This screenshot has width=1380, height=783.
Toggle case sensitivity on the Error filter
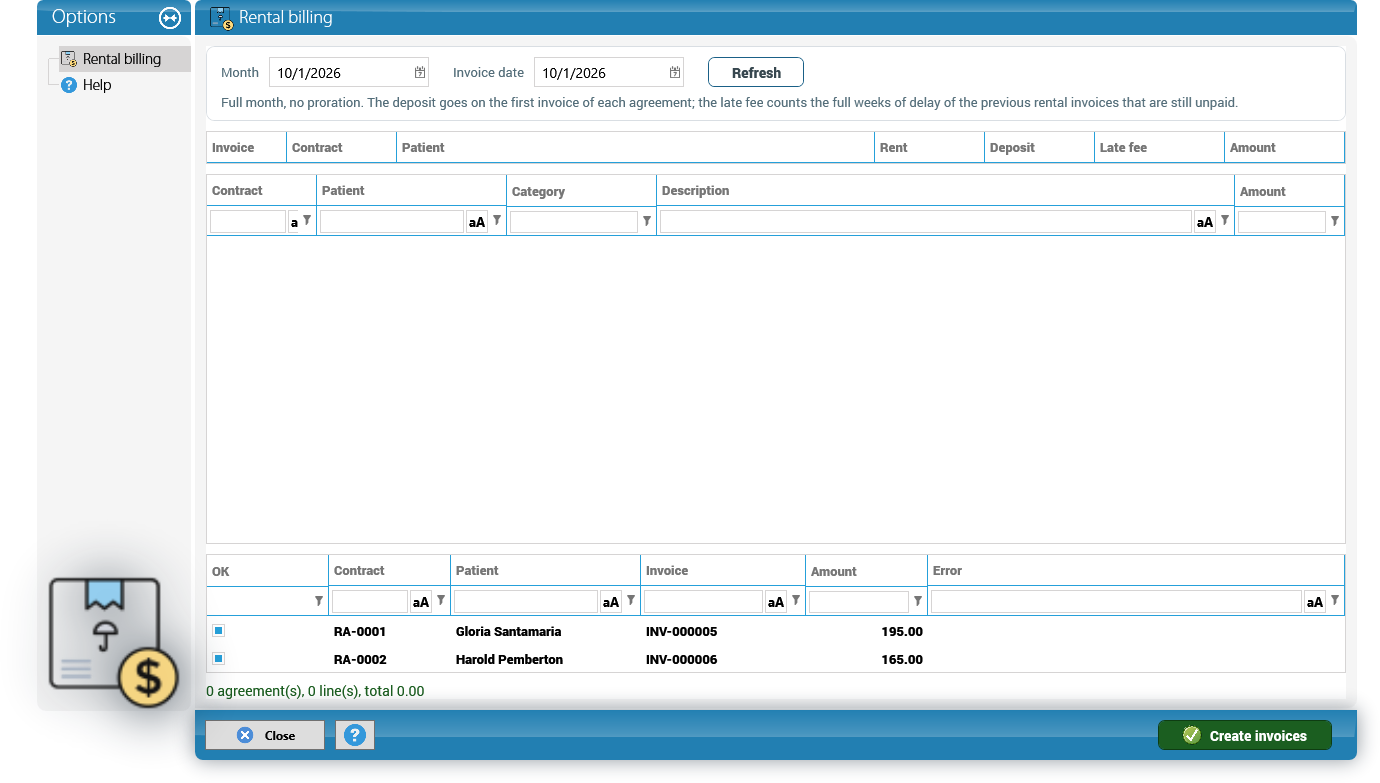tap(1315, 601)
